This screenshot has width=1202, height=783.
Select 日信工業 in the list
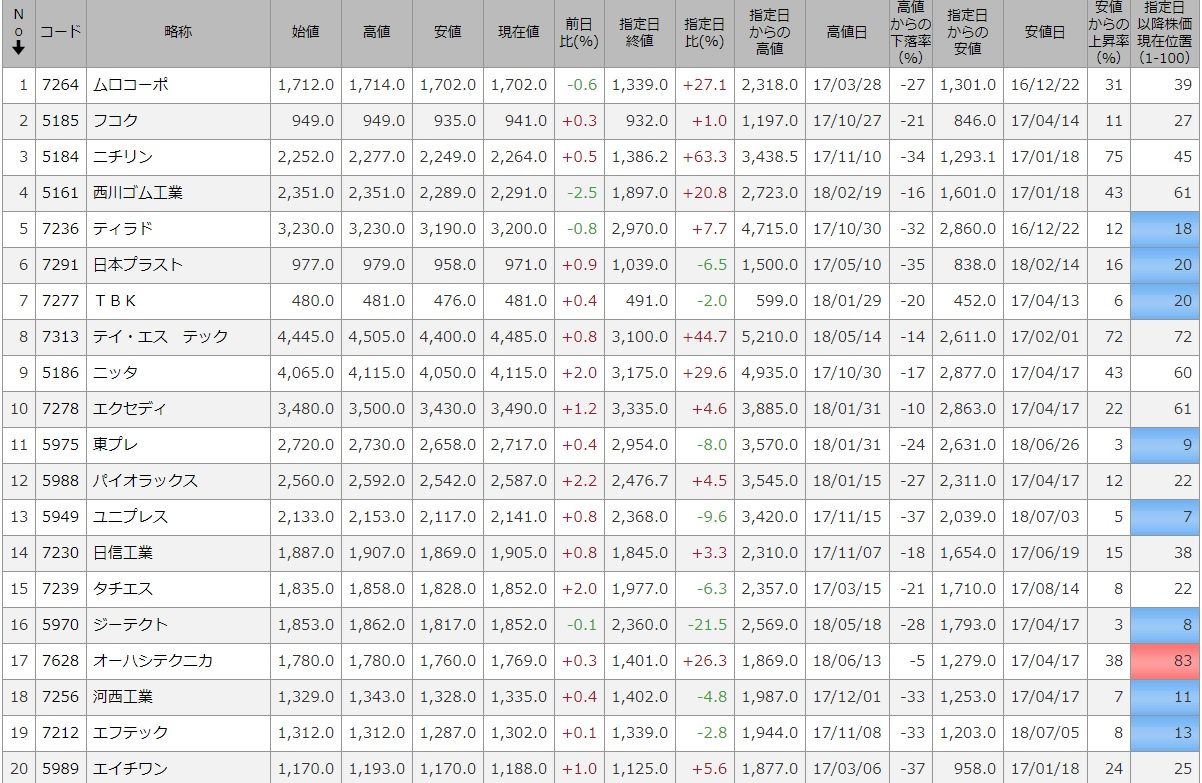coord(122,553)
